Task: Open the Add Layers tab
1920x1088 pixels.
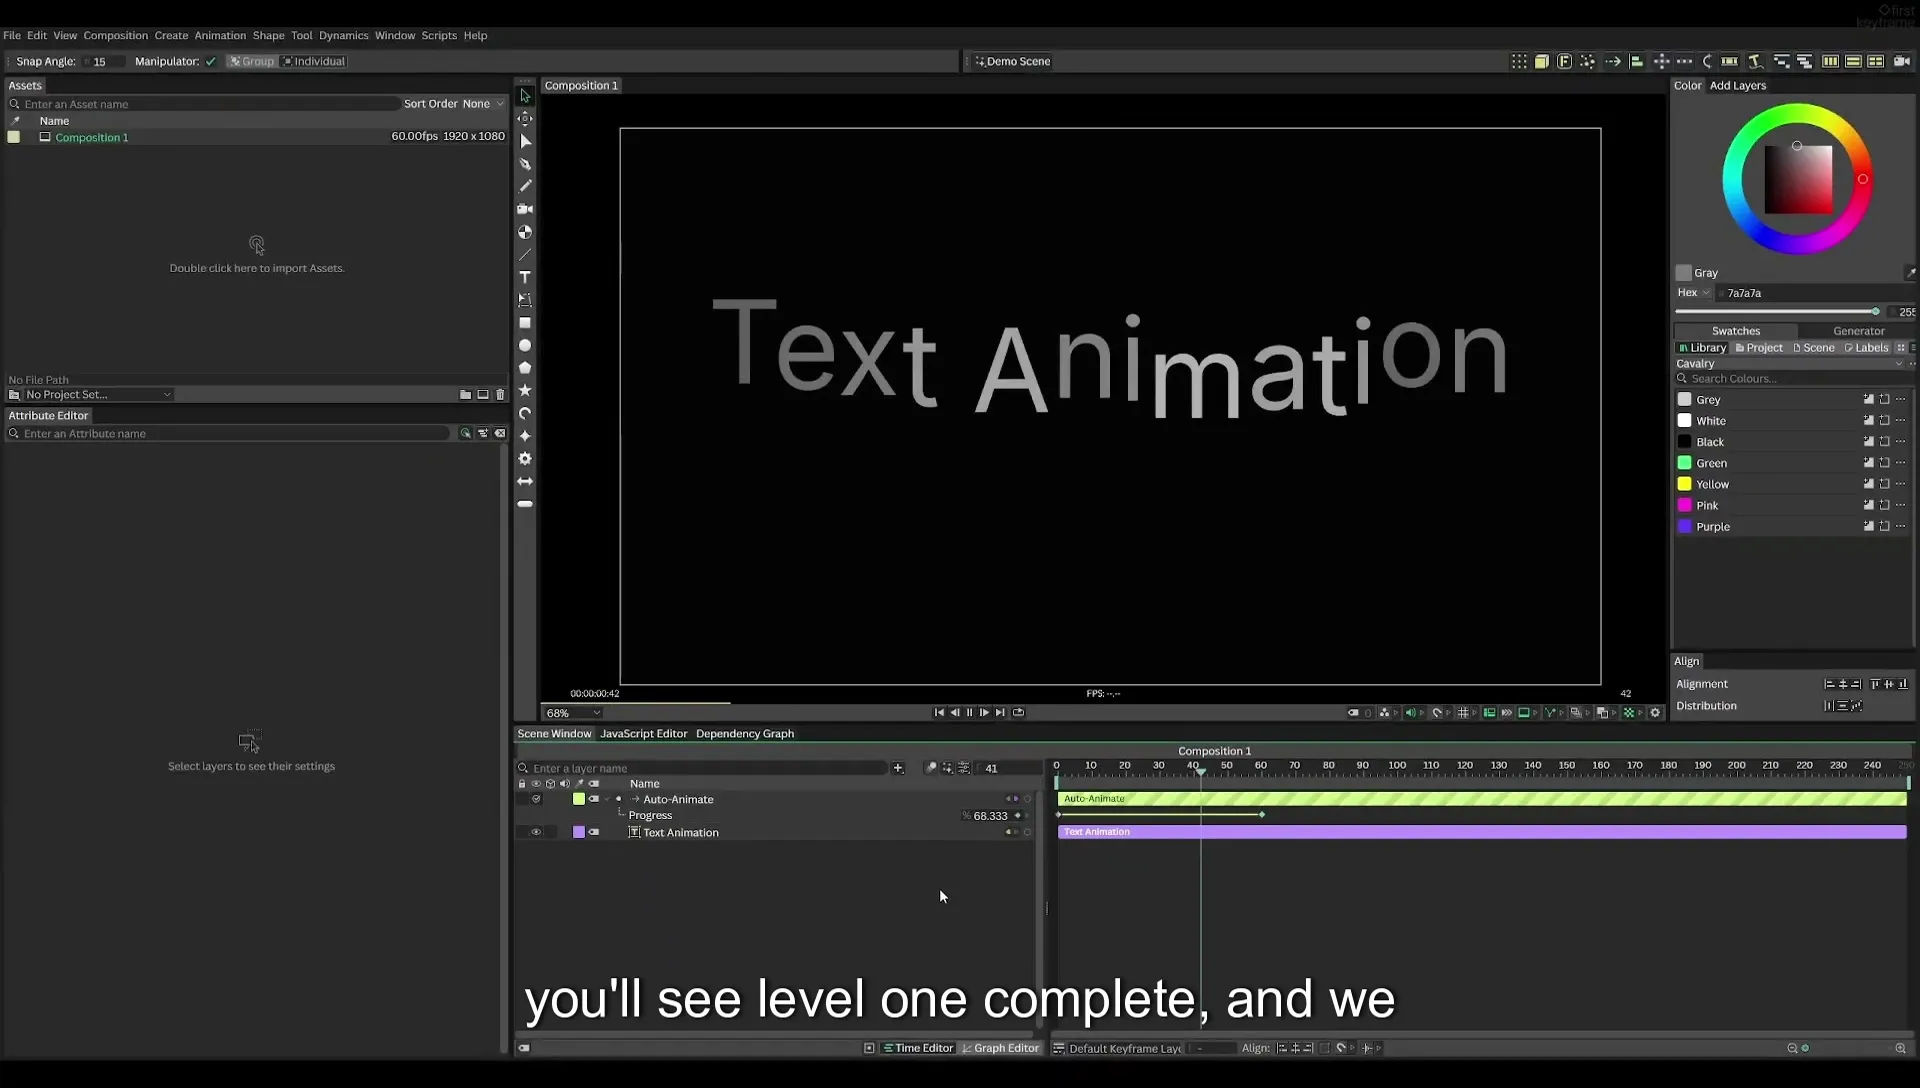Action: pos(1738,86)
